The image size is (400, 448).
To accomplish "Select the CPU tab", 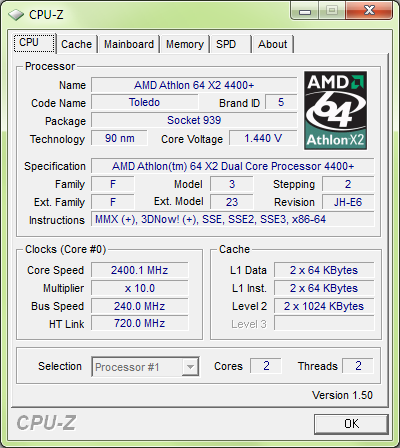I will (x=34, y=43).
